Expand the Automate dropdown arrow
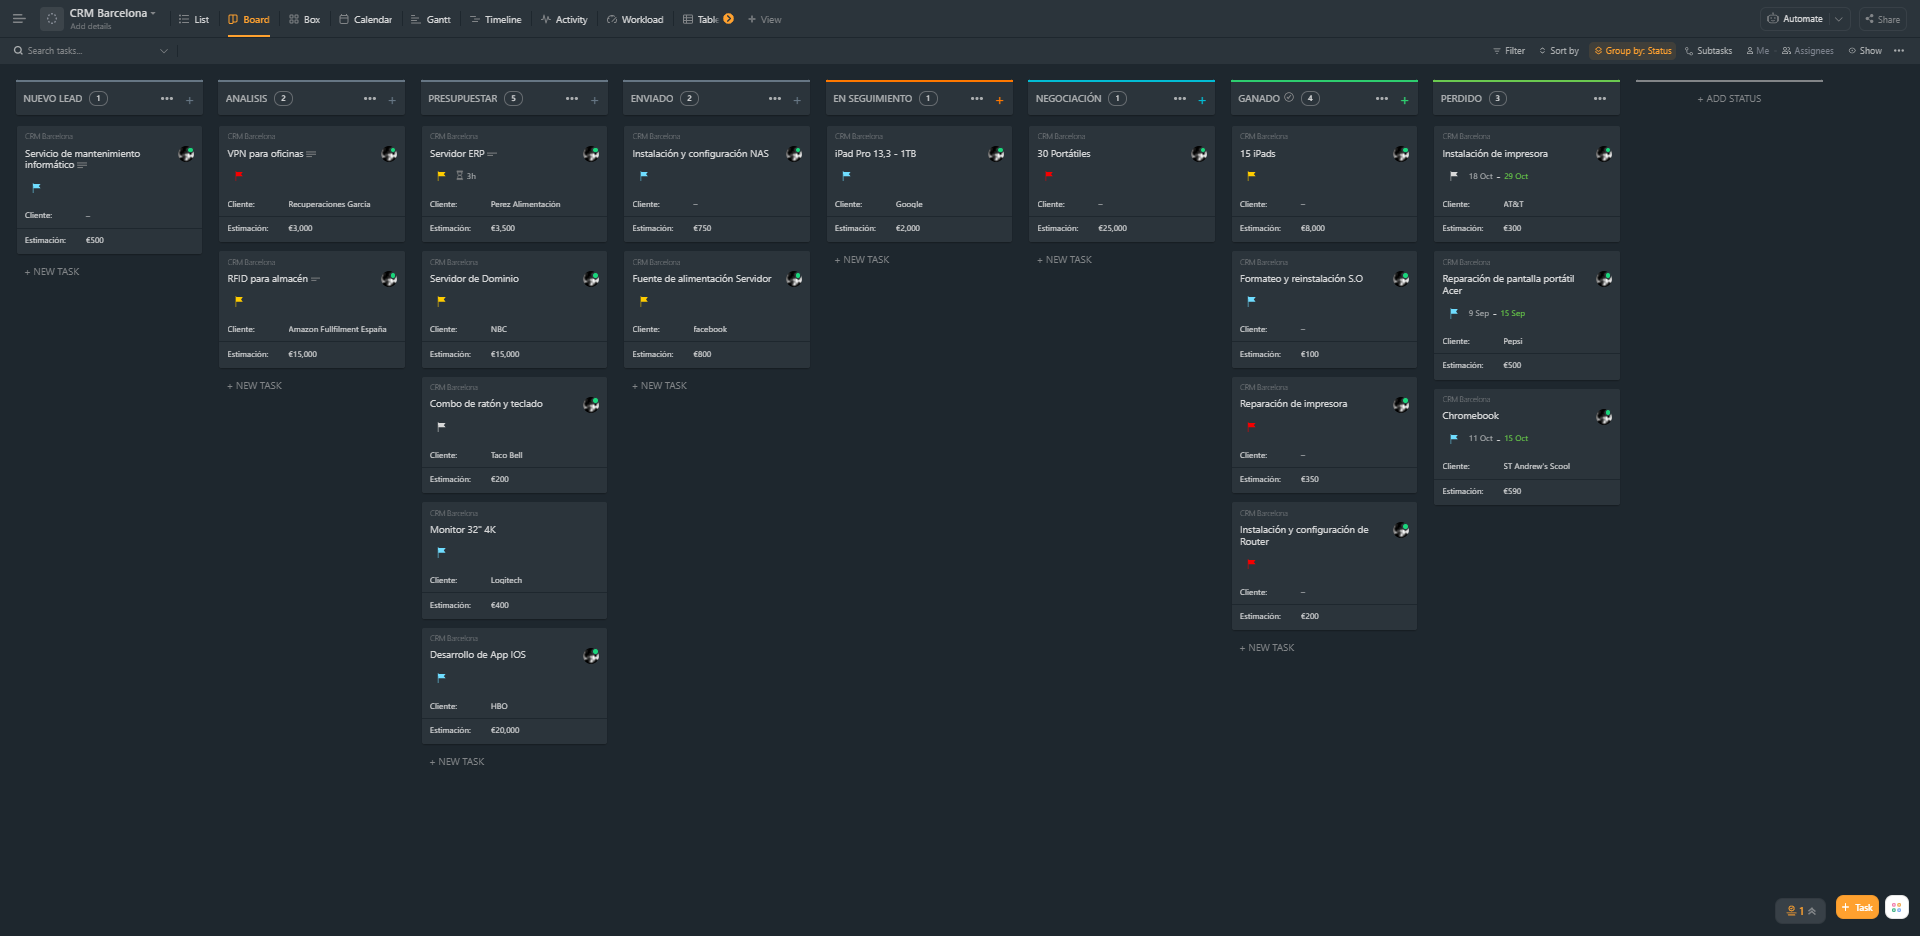Image resolution: width=1921 pixels, height=937 pixels. [1838, 19]
